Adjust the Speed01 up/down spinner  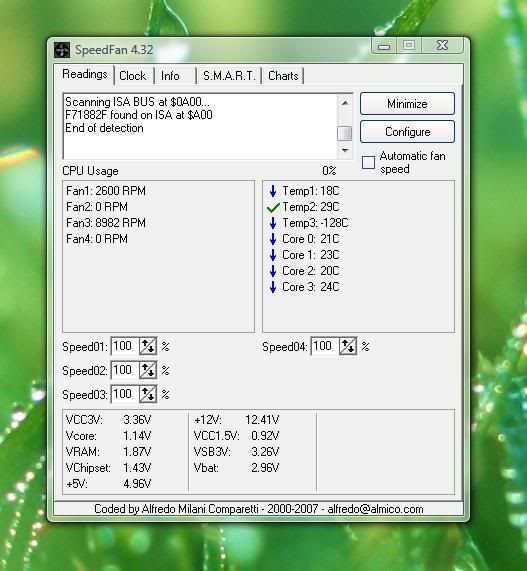pyautogui.click(x=148, y=346)
